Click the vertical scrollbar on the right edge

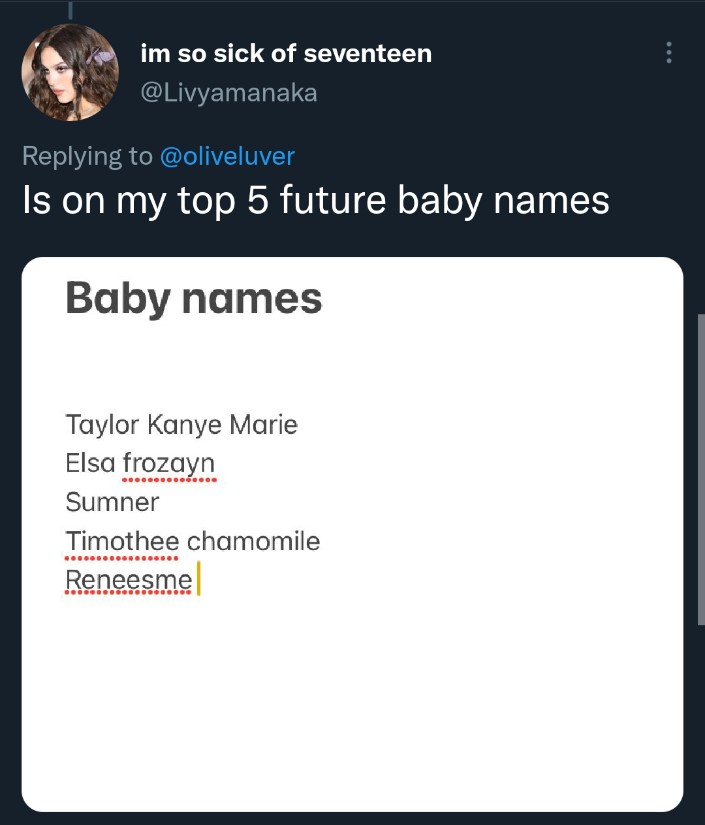(700, 470)
